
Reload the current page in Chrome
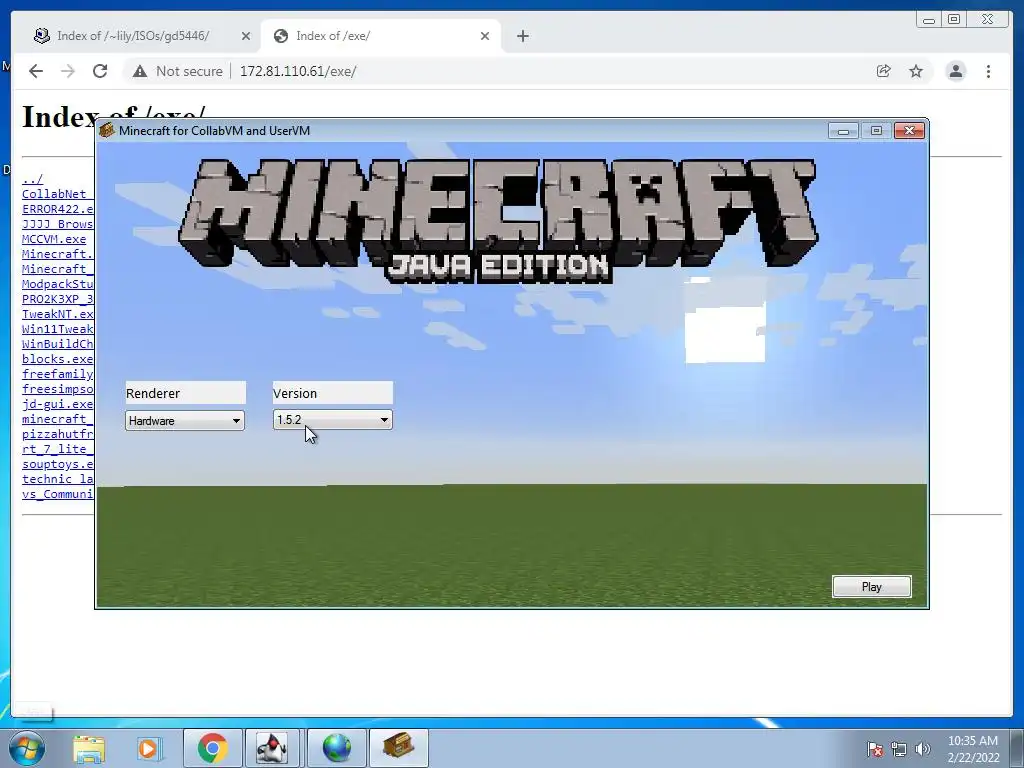tap(100, 71)
